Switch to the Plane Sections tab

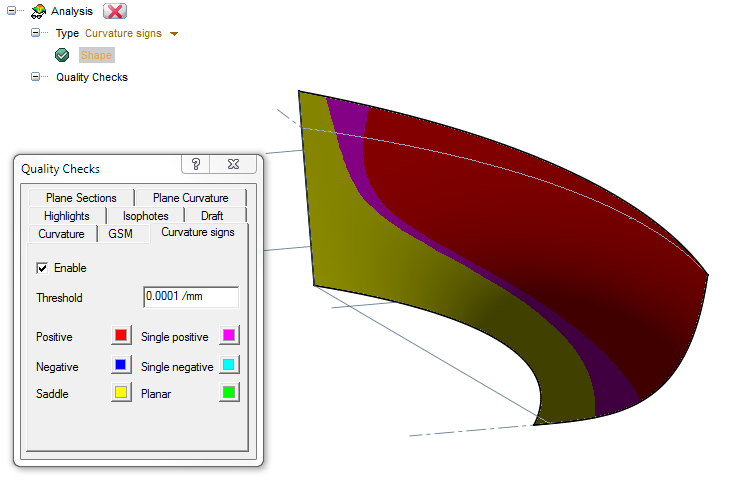coord(81,198)
